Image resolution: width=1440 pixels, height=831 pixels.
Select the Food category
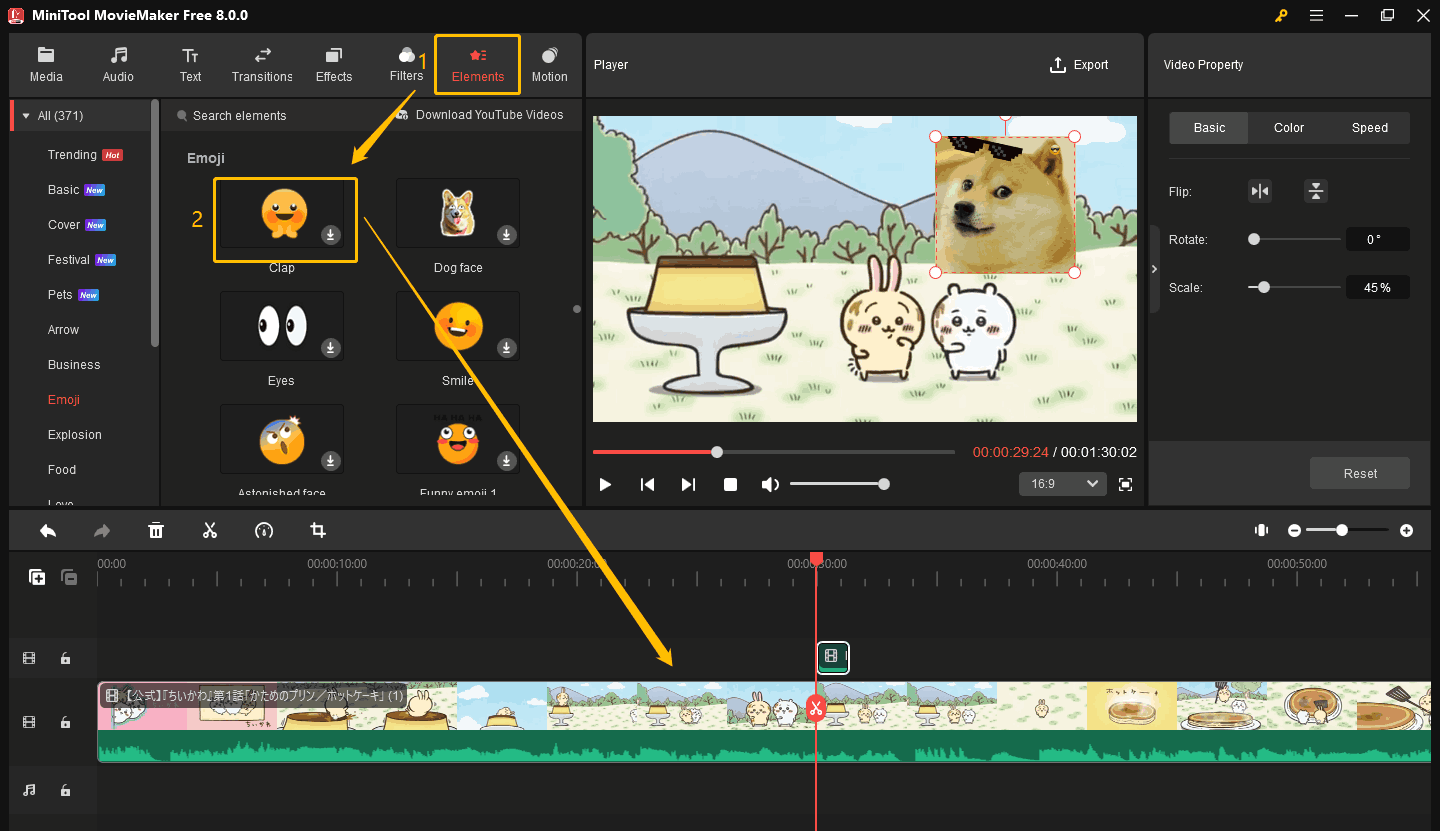62,470
